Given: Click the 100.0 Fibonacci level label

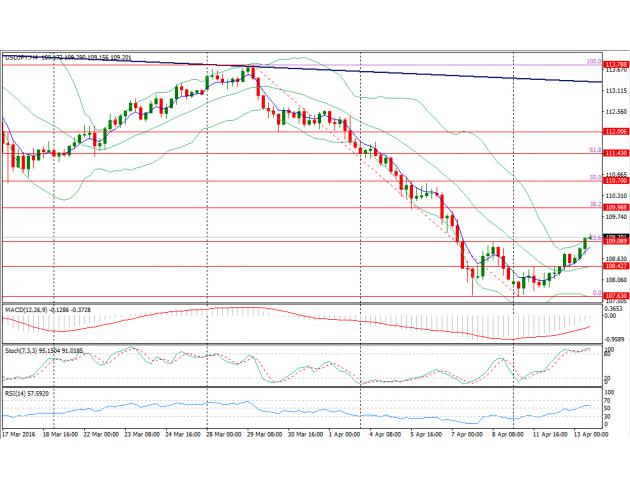Looking at the screenshot, I should (x=591, y=61).
